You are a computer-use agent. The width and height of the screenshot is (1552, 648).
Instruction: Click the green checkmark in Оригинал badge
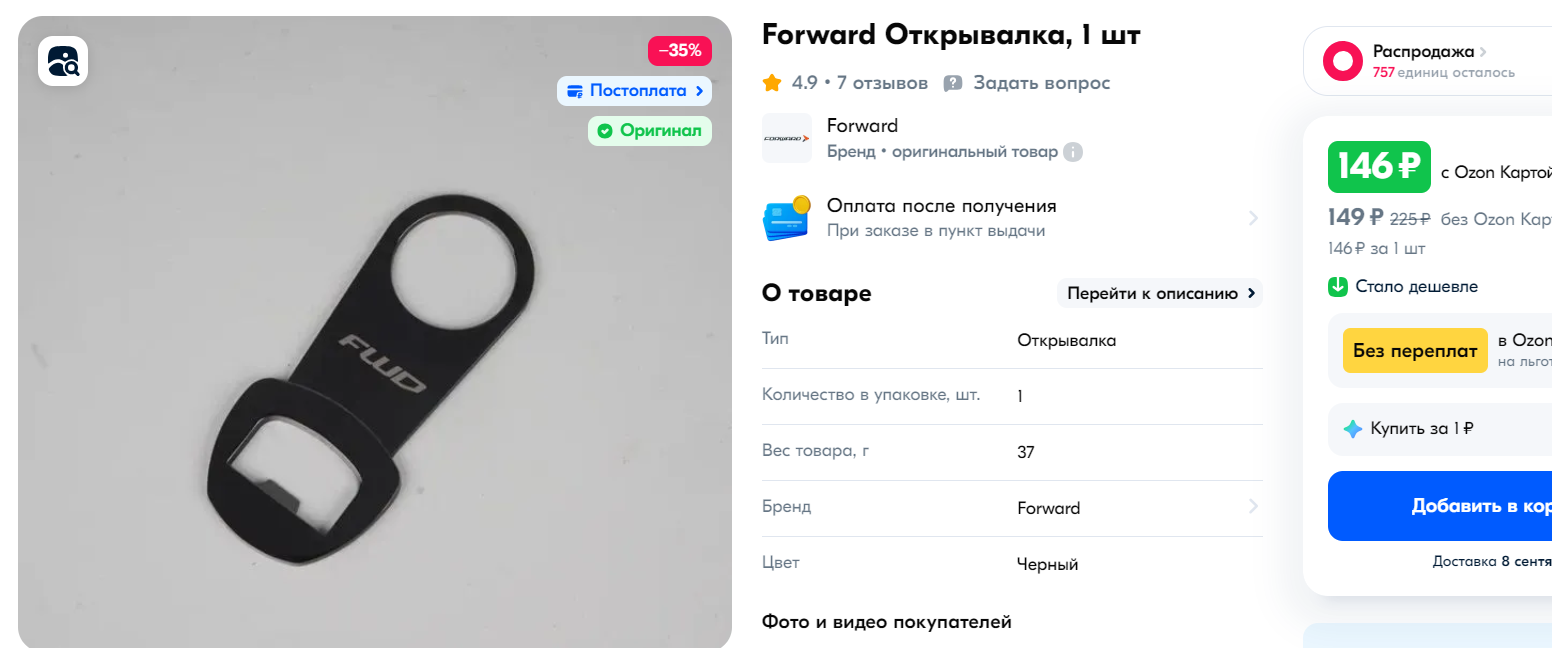coord(604,131)
